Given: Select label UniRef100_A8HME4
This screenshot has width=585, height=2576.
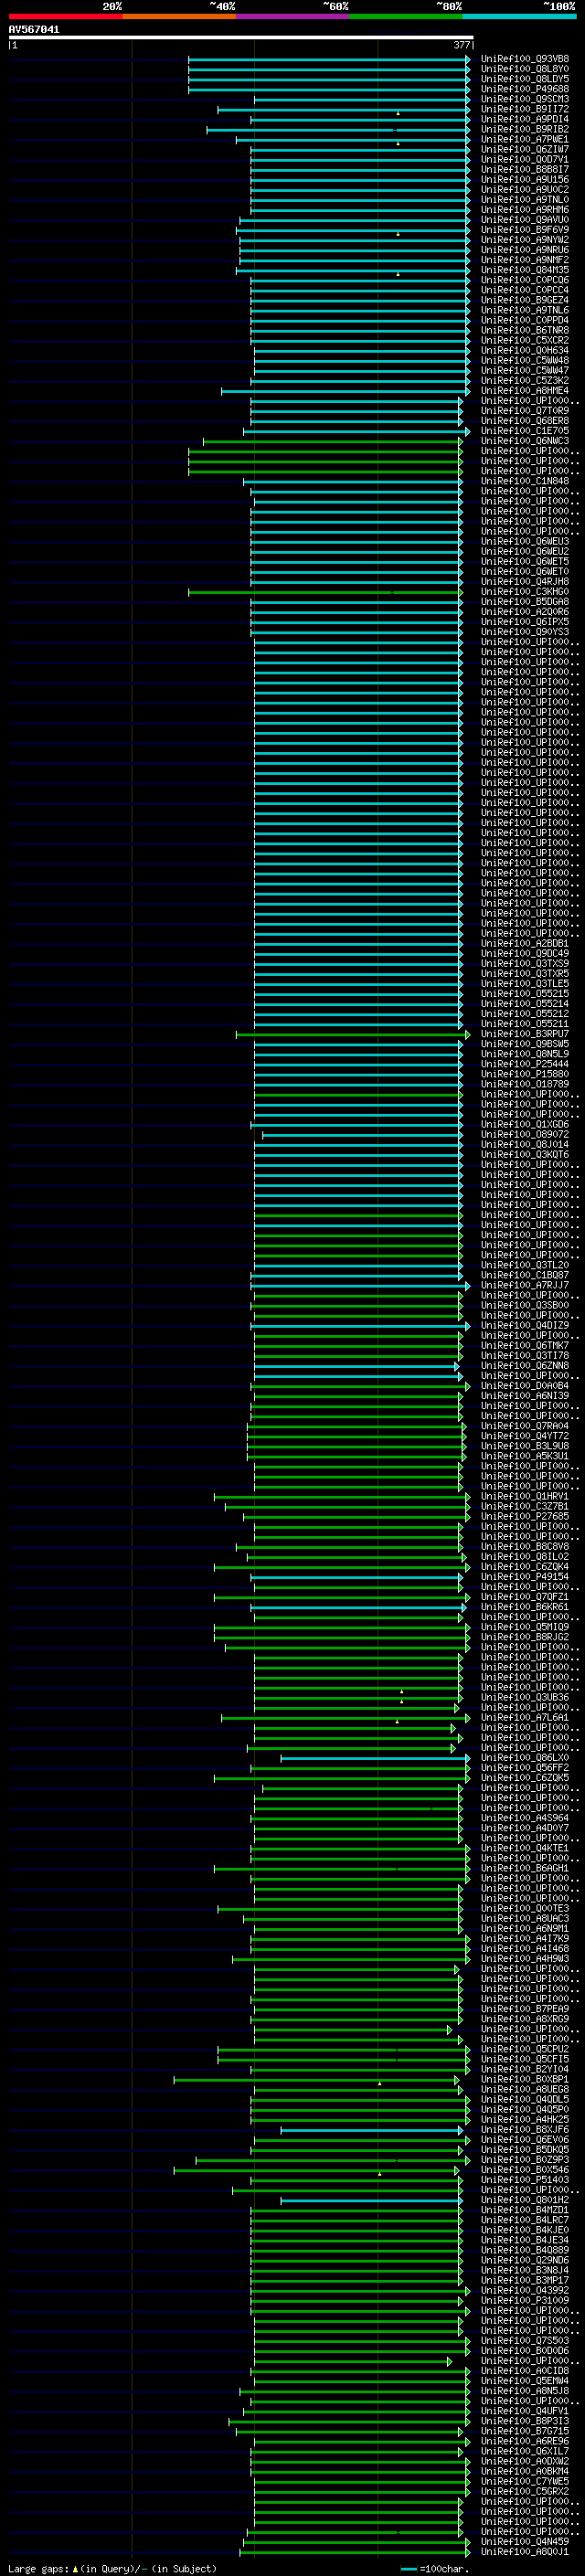Looking at the screenshot, I should [525, 391].
